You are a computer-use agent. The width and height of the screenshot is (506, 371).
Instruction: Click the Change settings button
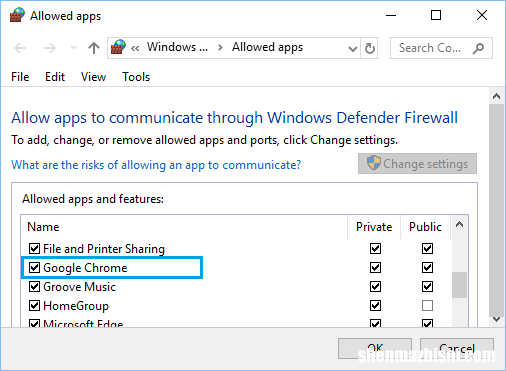(417, 164)
